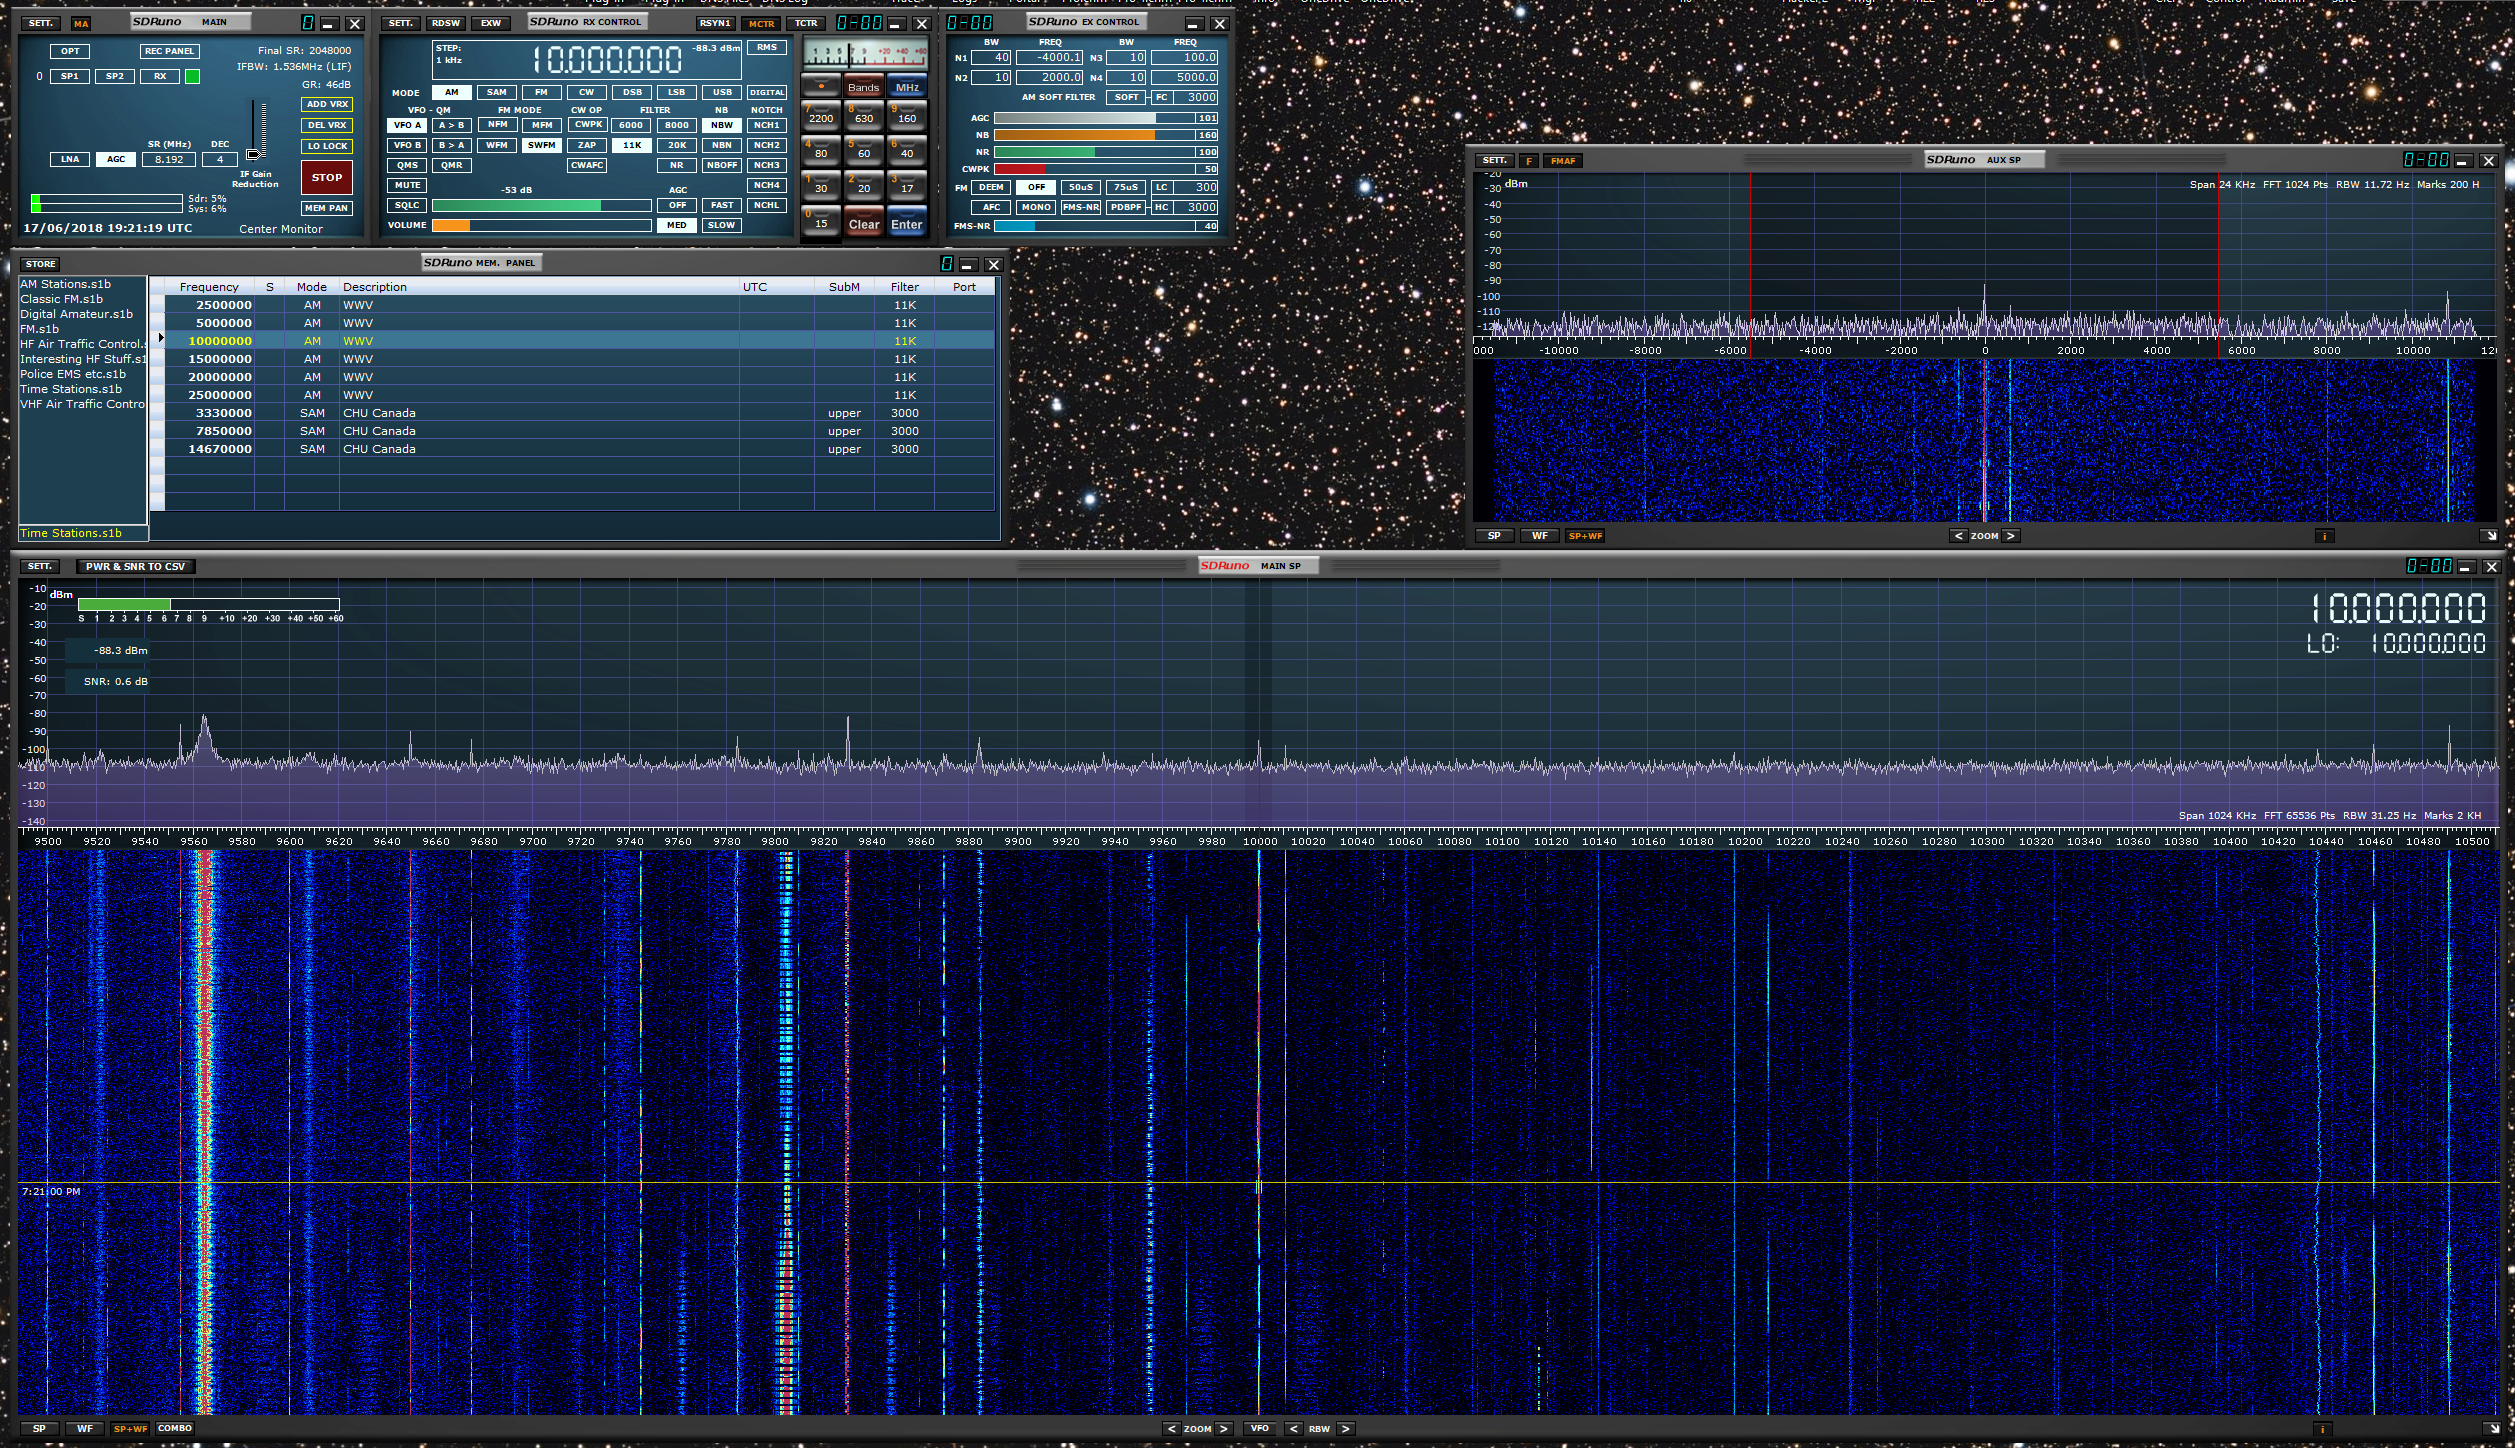Click the MAIN SP info 'i' button
Viewport: 2515px width, 1448px height.
pos(2323,1428)
